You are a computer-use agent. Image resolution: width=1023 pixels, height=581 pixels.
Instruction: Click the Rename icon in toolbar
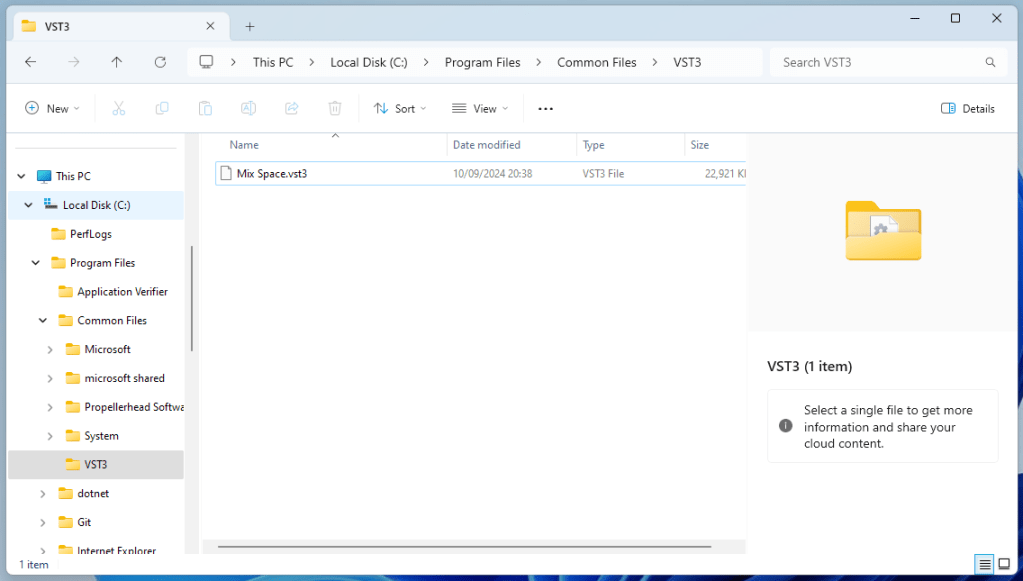248,108
